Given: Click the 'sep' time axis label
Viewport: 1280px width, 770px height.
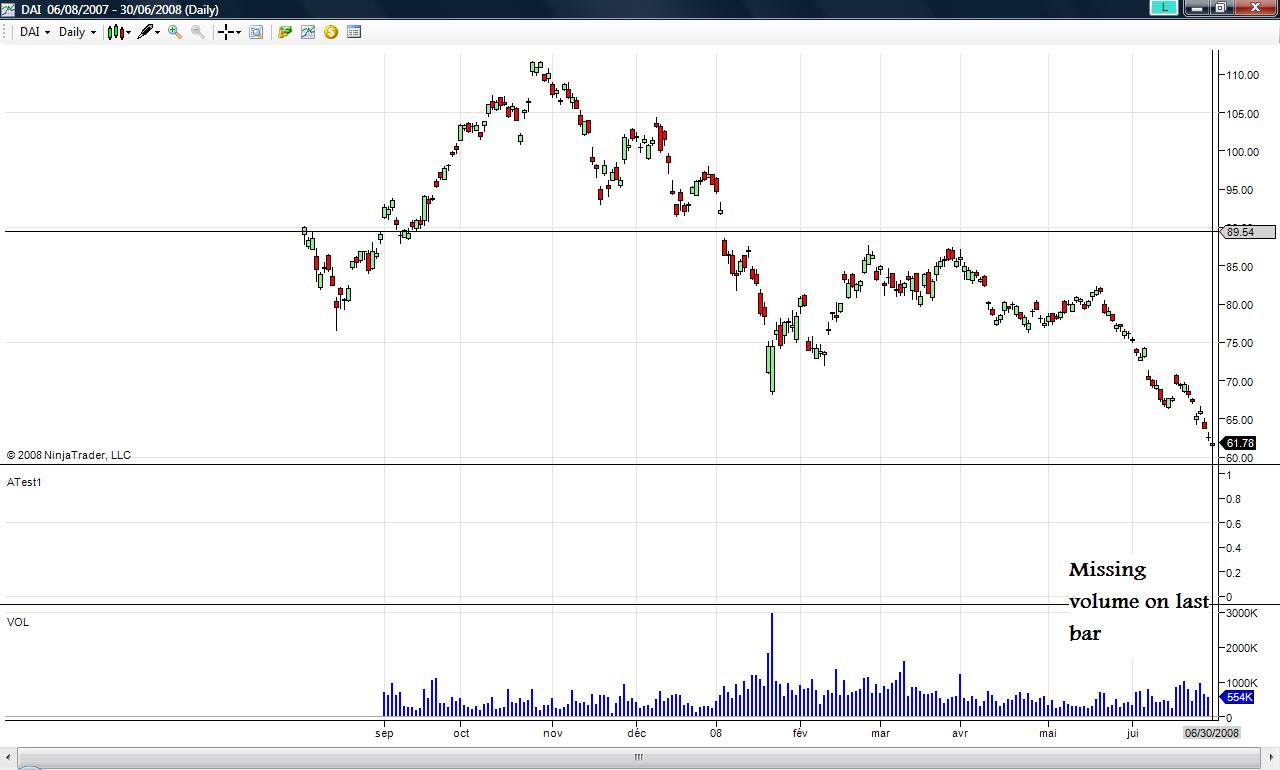Looking at the screenshot, I should click(384, 733).
